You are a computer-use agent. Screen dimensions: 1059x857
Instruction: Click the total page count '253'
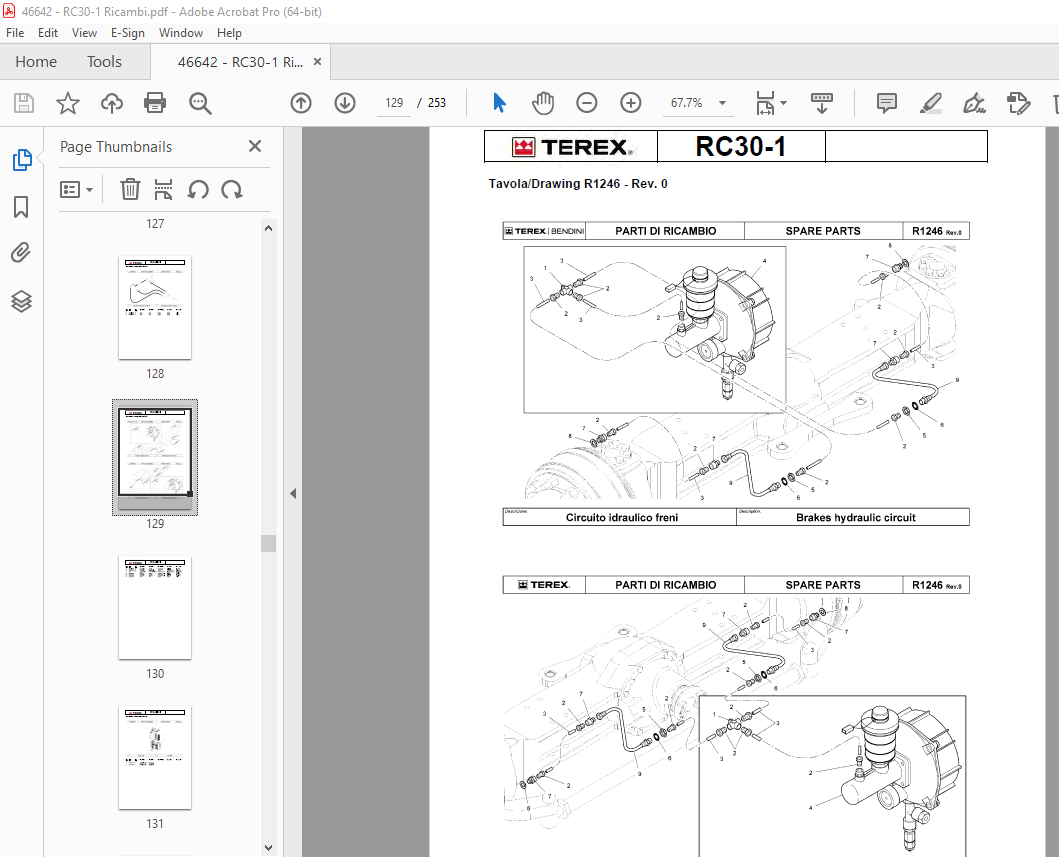point(437,103)
